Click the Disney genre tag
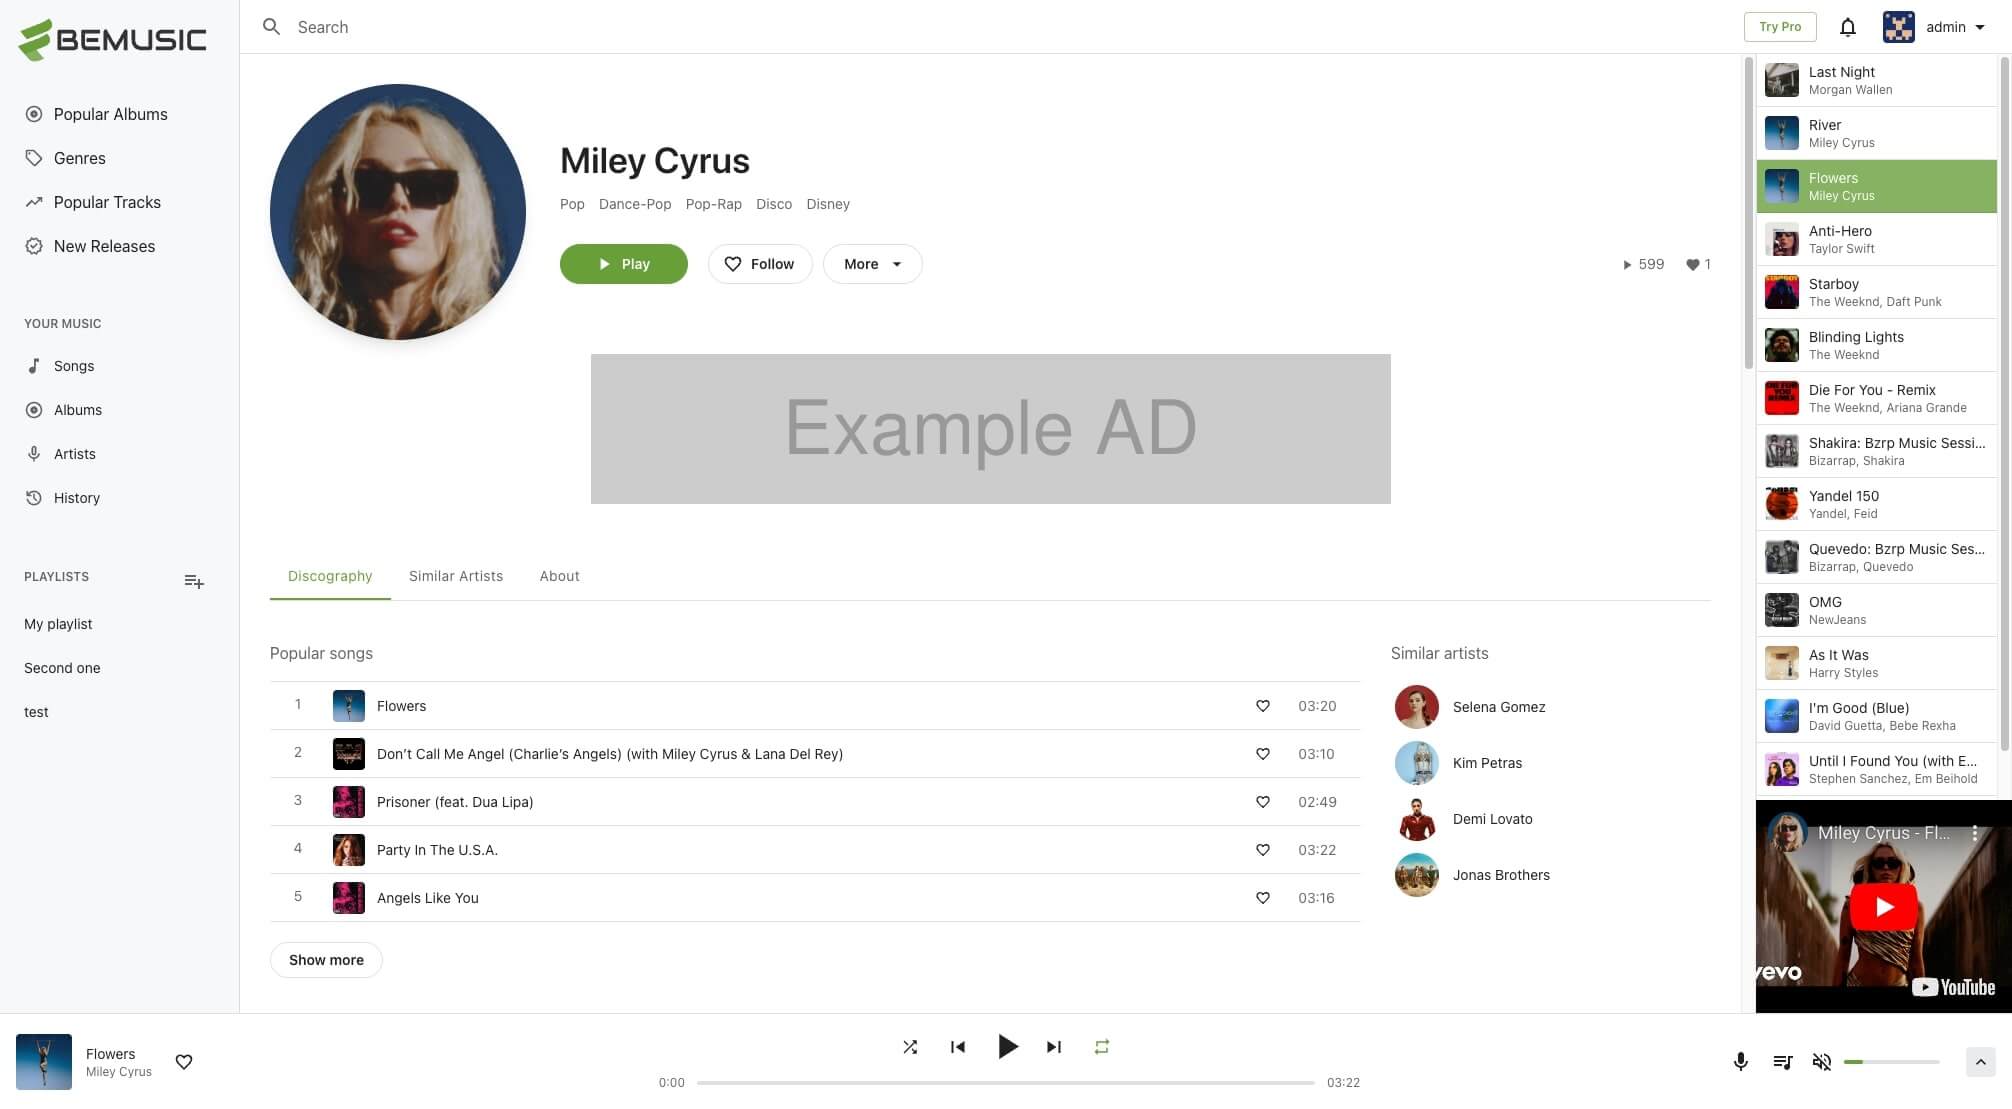2012x1109 pixels. (828, 204)
